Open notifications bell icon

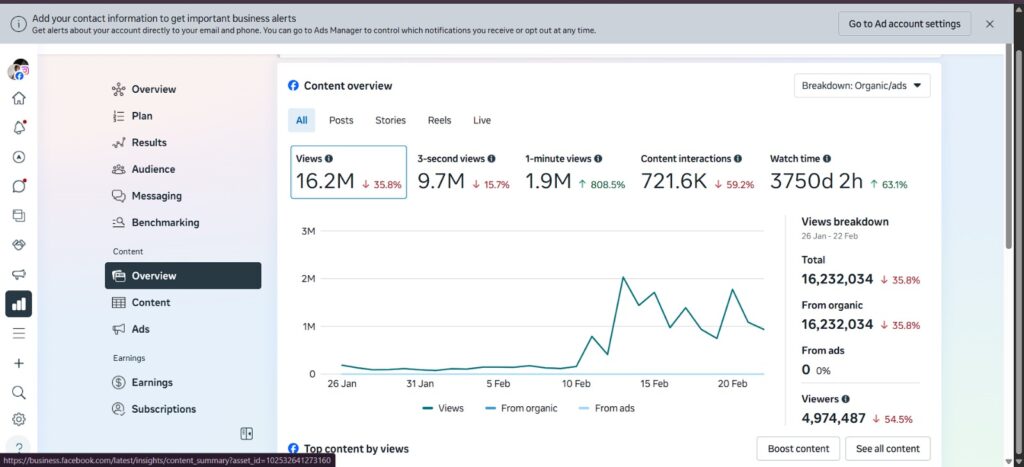[x=19, y=127]
